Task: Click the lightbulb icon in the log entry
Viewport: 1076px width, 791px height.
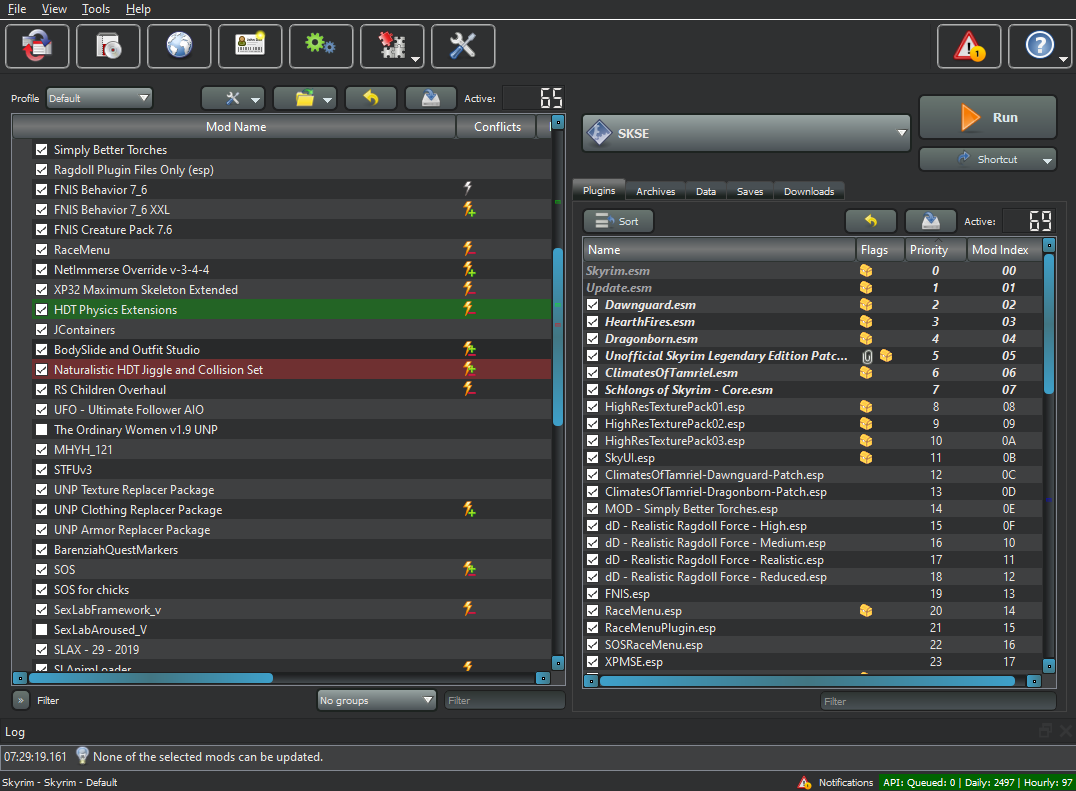Action: point(82,756)
